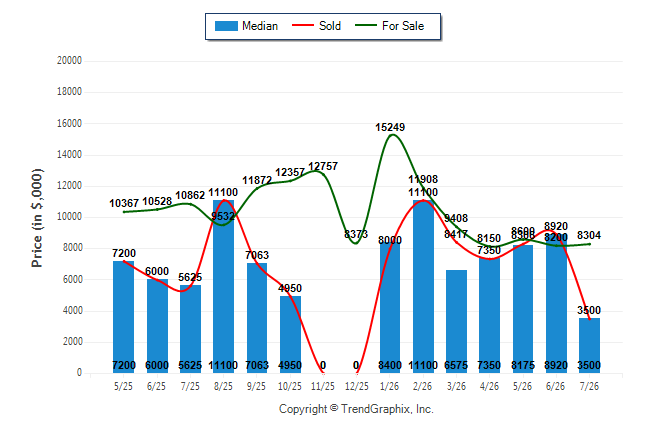Click the 3/26 bar labeled 6575
This screenshot has width=646, height=434.
pyautogui.click(x=456, y=321)
